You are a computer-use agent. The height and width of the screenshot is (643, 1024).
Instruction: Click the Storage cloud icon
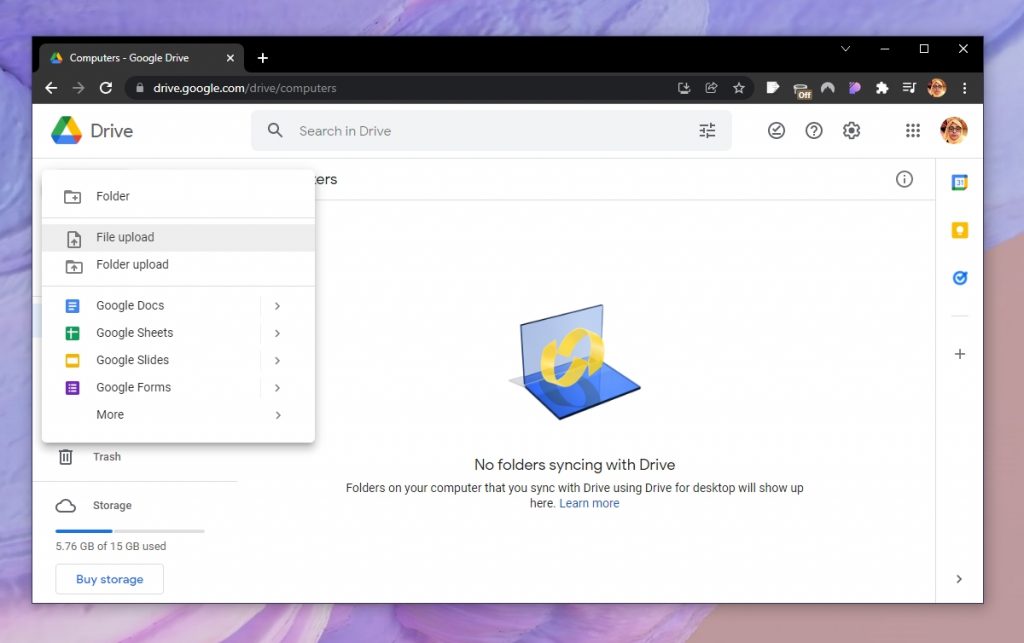tap(65, 506)
